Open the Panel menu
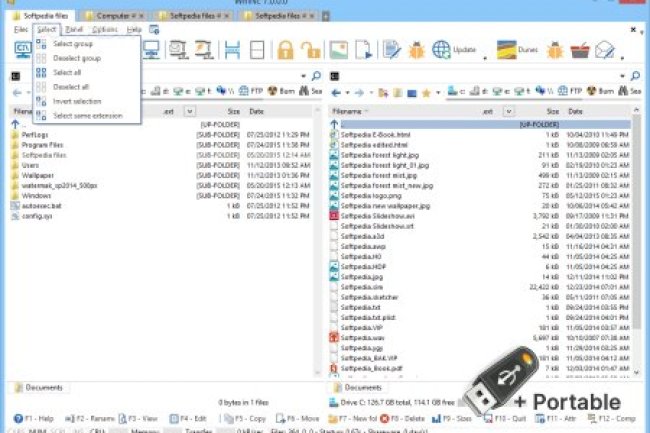Viewport: 650px width, 433px height. 74,29
